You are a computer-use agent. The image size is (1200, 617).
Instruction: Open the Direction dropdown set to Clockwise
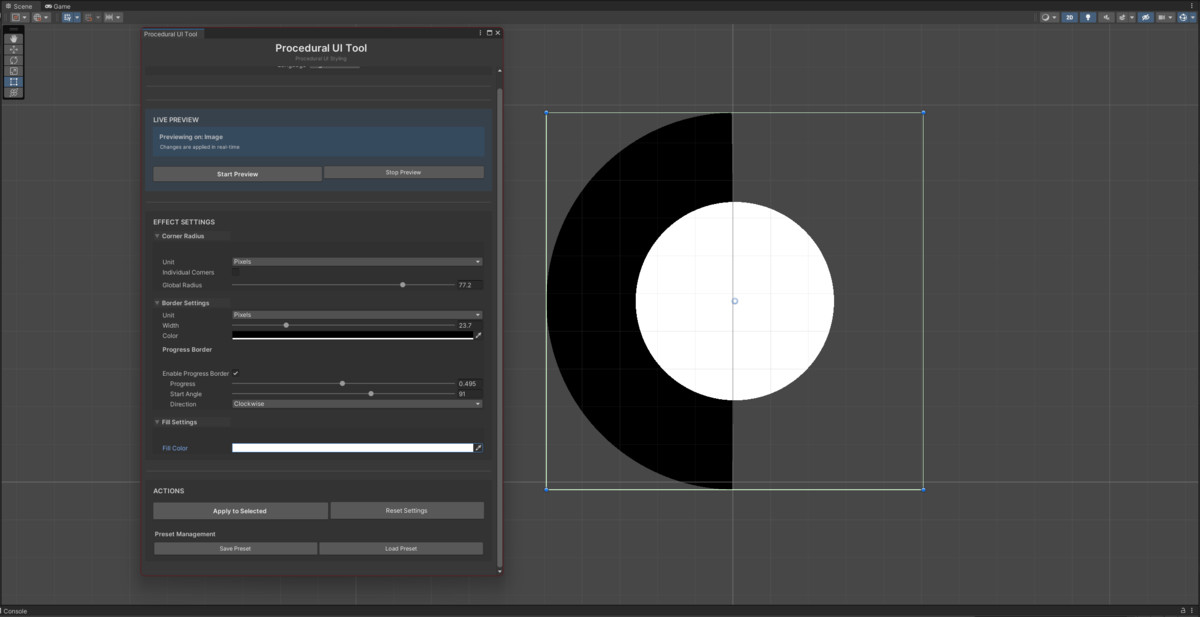[357, 403]
